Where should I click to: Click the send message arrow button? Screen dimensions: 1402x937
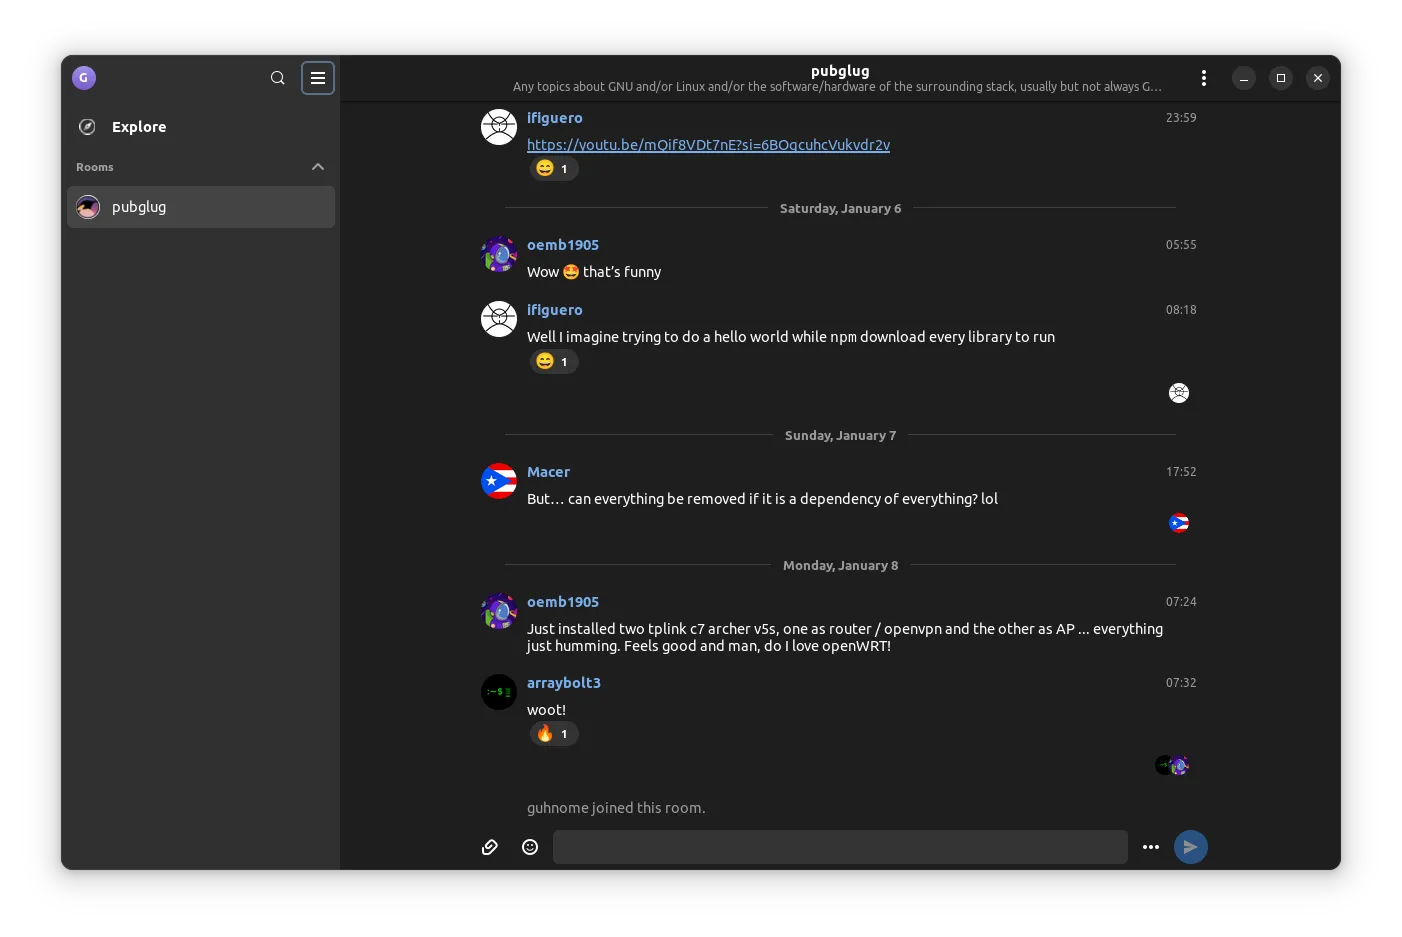click(1190, 847)
